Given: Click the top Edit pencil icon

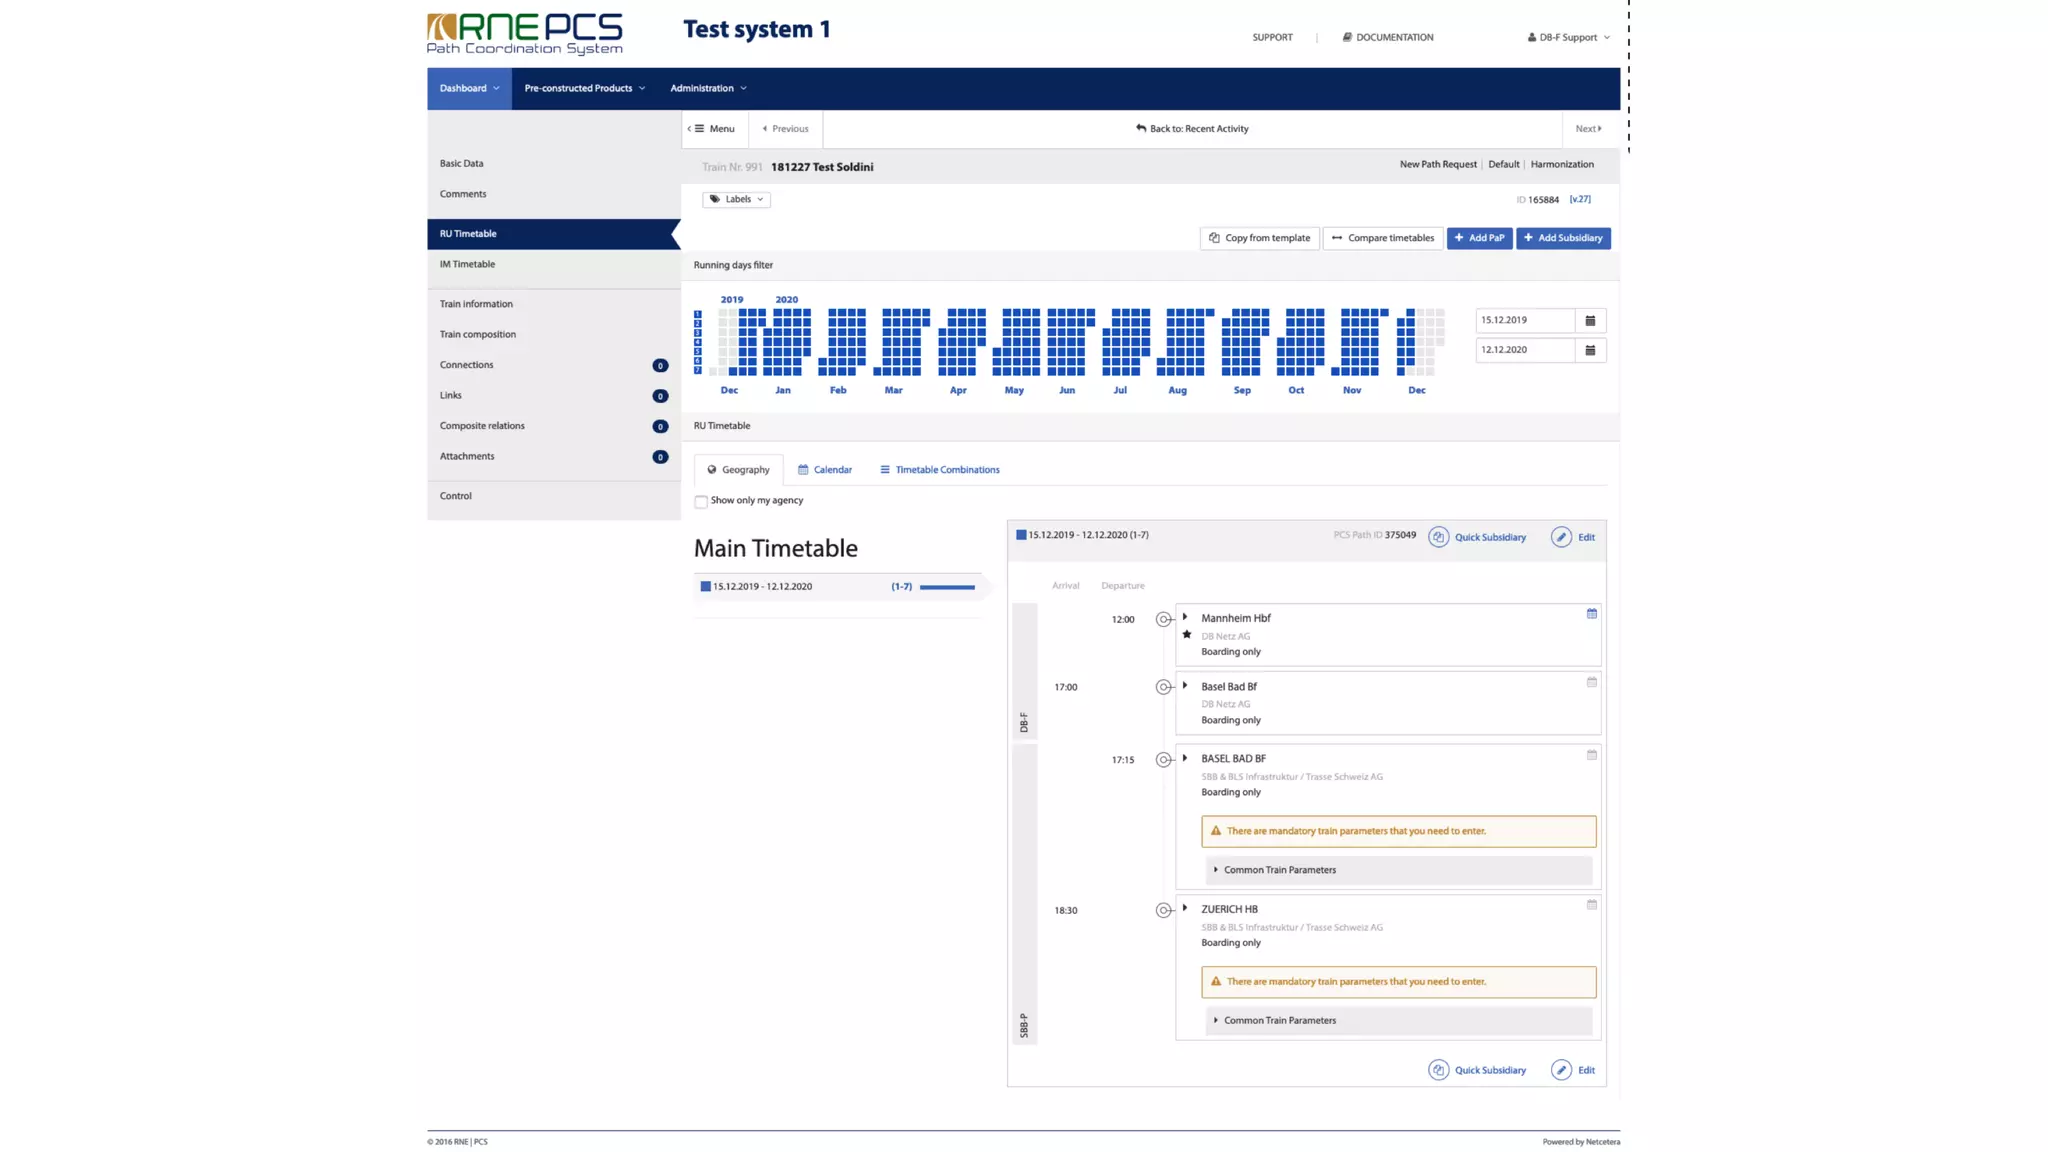Looking at the screenshot, I should (x=1561, y=537).
